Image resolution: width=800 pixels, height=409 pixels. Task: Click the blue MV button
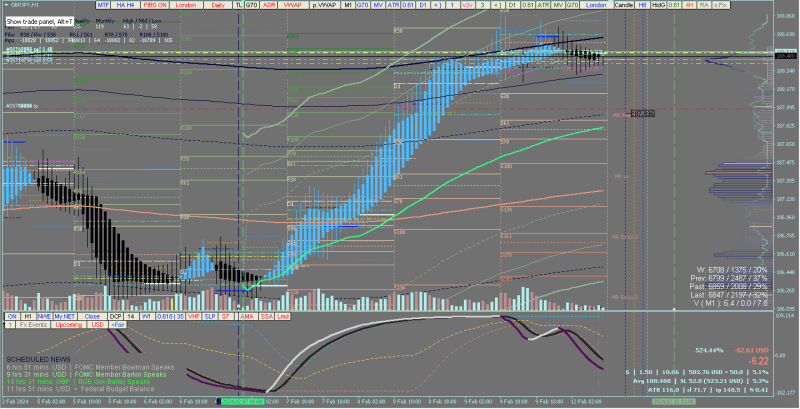coord(378,5)
